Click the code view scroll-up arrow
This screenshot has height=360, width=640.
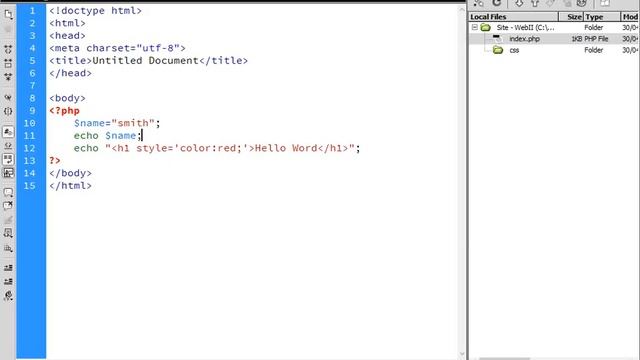point(462,9)
